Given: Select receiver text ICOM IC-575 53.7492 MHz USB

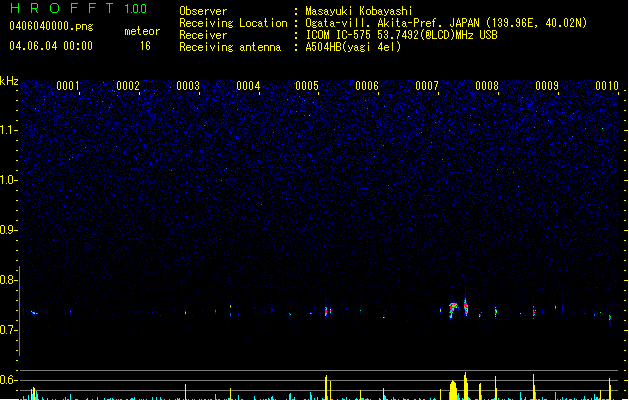Looking at the screenshot, I should click(402, 35).
